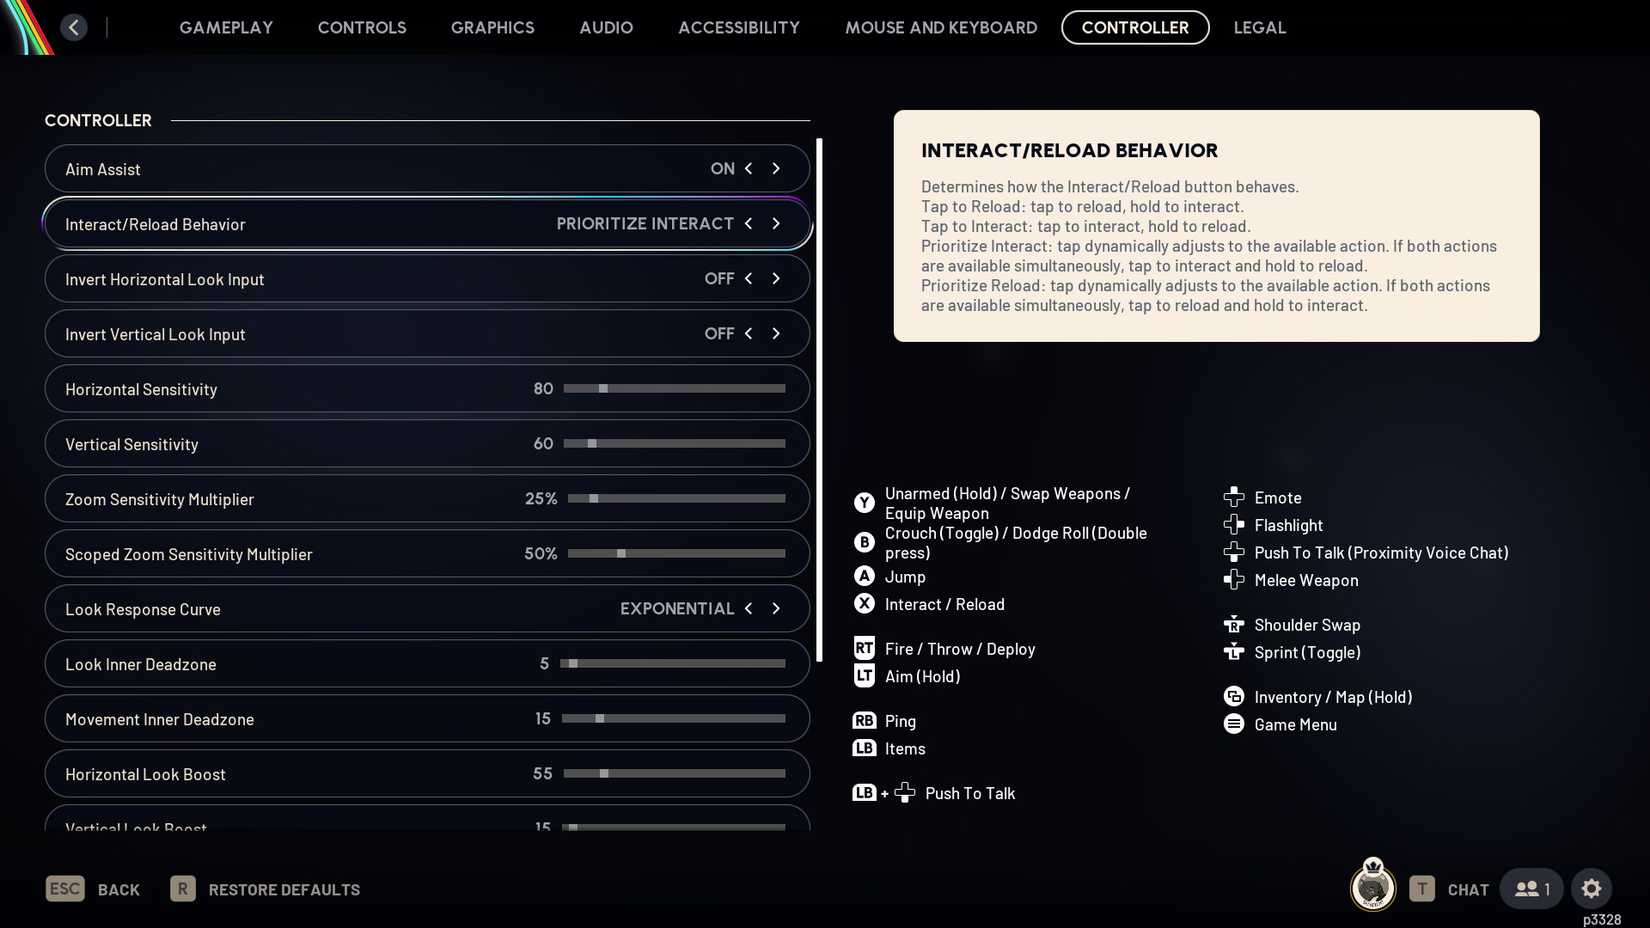Screen dimensions: 1650x928
Task: Click the X Interact/Reload button icon
Action: coord(864,604)
